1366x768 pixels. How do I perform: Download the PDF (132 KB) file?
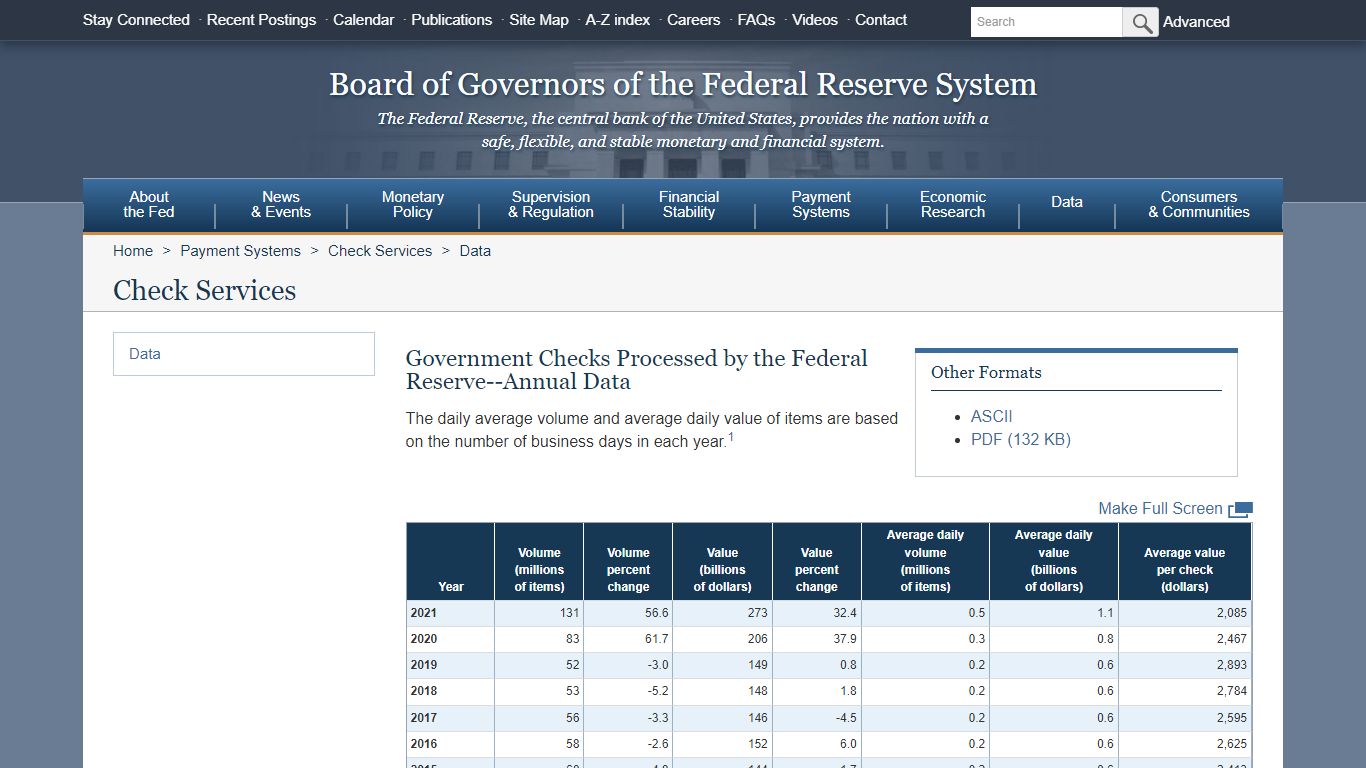pyautogui.click(x=1021, y=439)
